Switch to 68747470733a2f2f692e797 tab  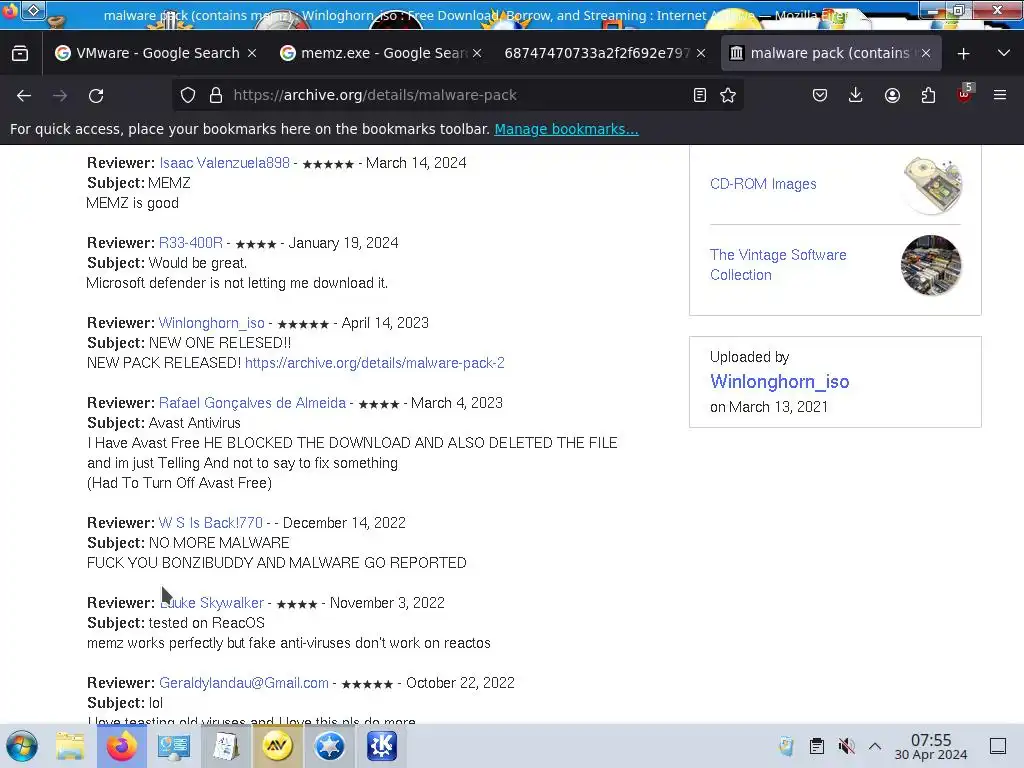(x=597, y=53)
